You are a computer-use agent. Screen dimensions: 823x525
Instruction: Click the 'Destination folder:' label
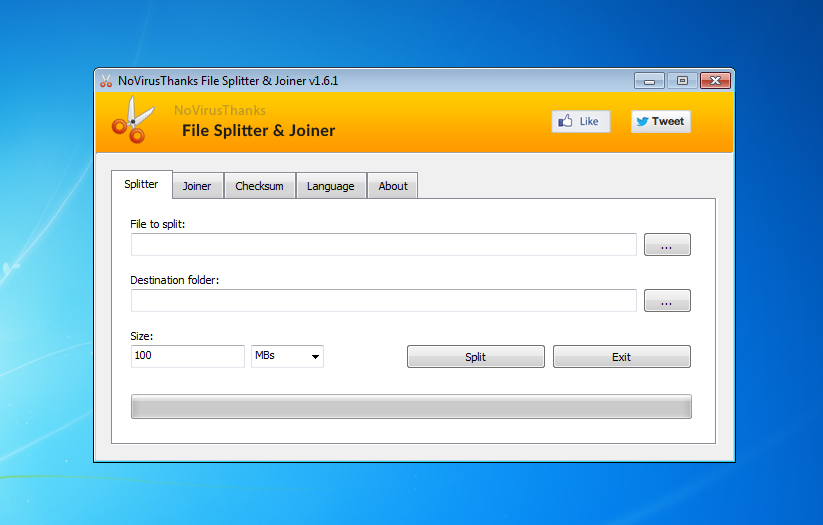(174, 280)
